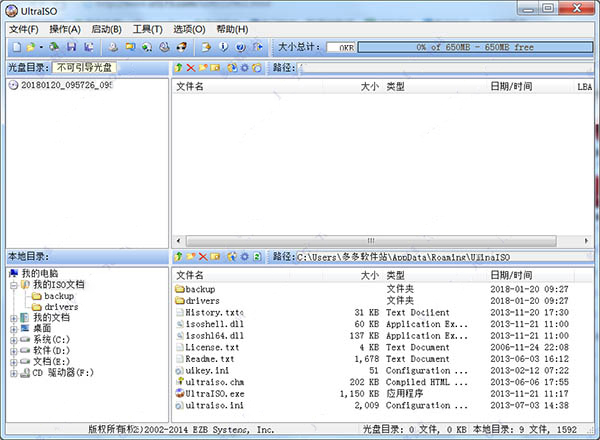This screenshot has height=440, width=600.
Task: Click the Burn CD/DVD image icon
Action: tap(165, 47)
